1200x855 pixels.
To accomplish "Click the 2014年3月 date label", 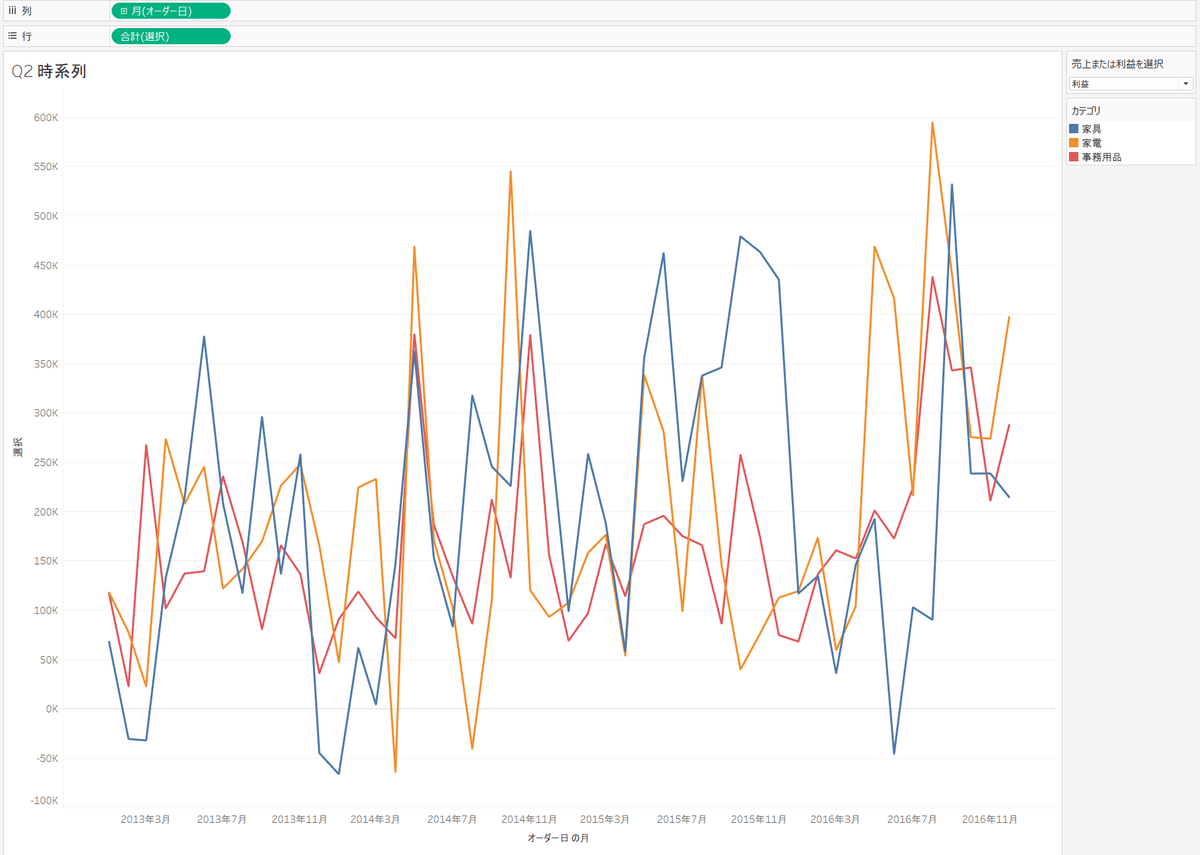I will 375,819.
